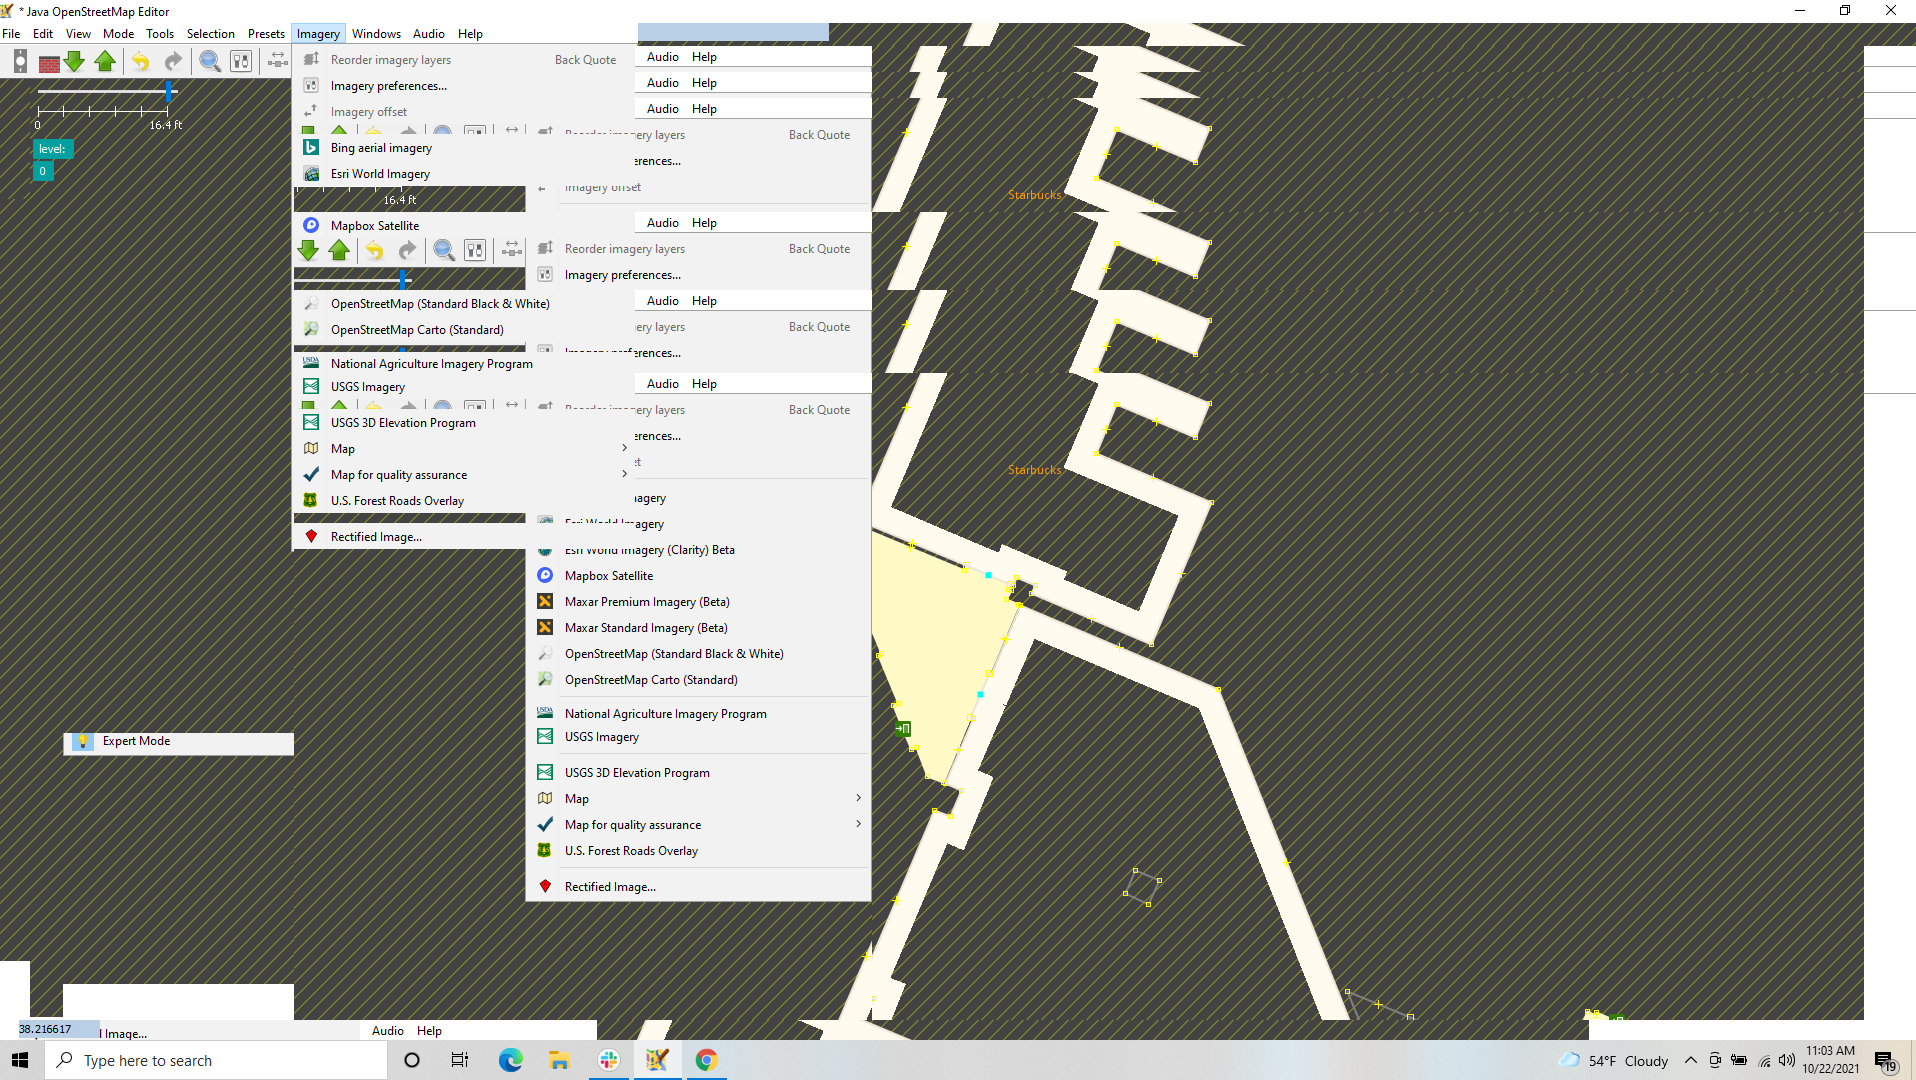Show hidden system tray icons
The image size is (1916, 1080).
click(1690, 1060)
